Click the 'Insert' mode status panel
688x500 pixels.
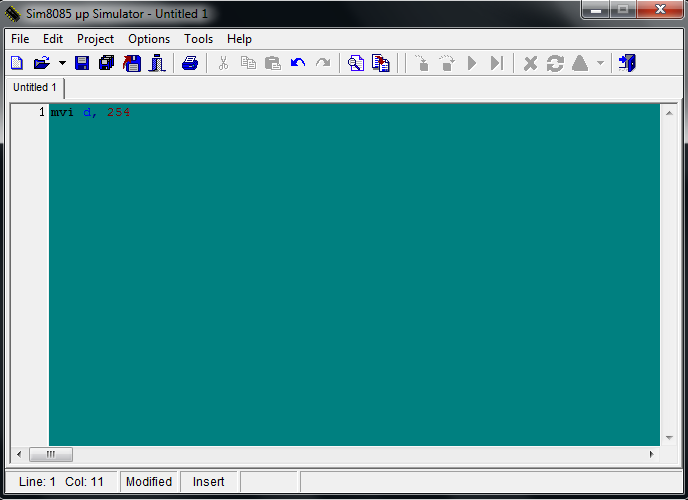208,482
